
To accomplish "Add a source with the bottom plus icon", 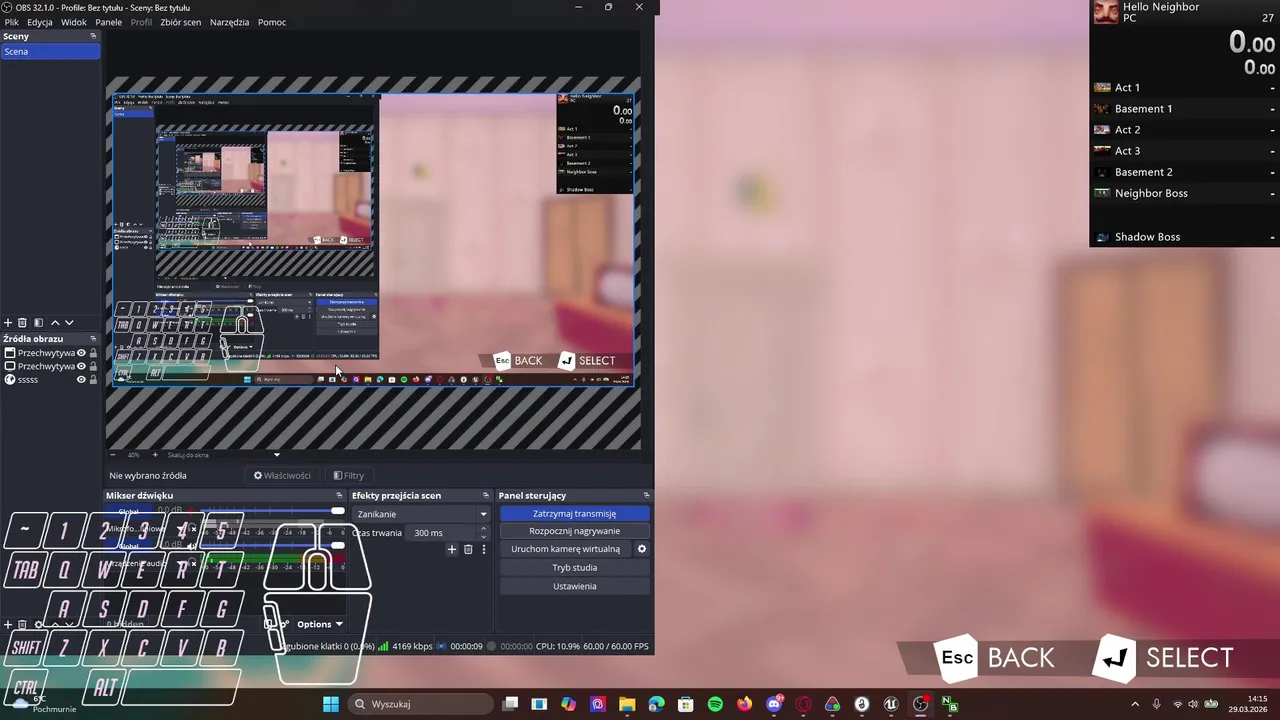I will point(8,624).
